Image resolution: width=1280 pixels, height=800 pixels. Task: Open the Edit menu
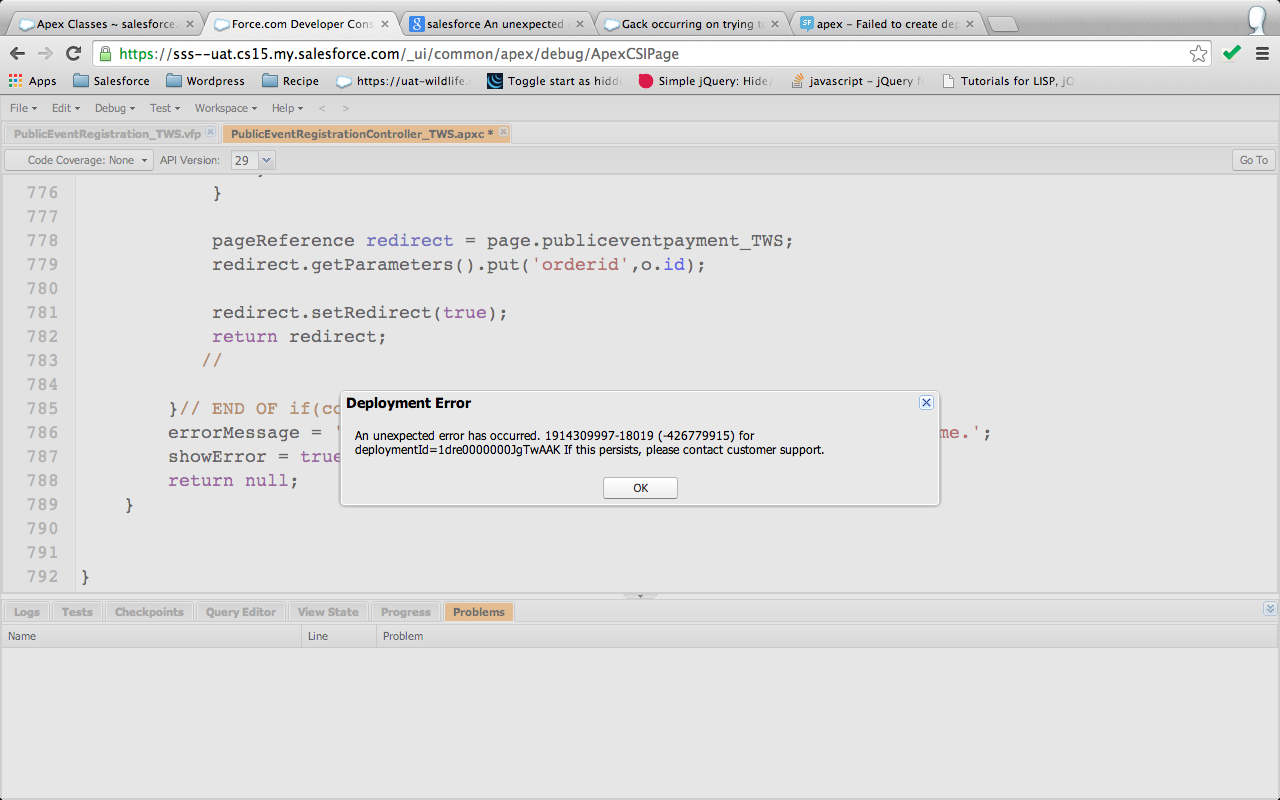coord(66,108)
